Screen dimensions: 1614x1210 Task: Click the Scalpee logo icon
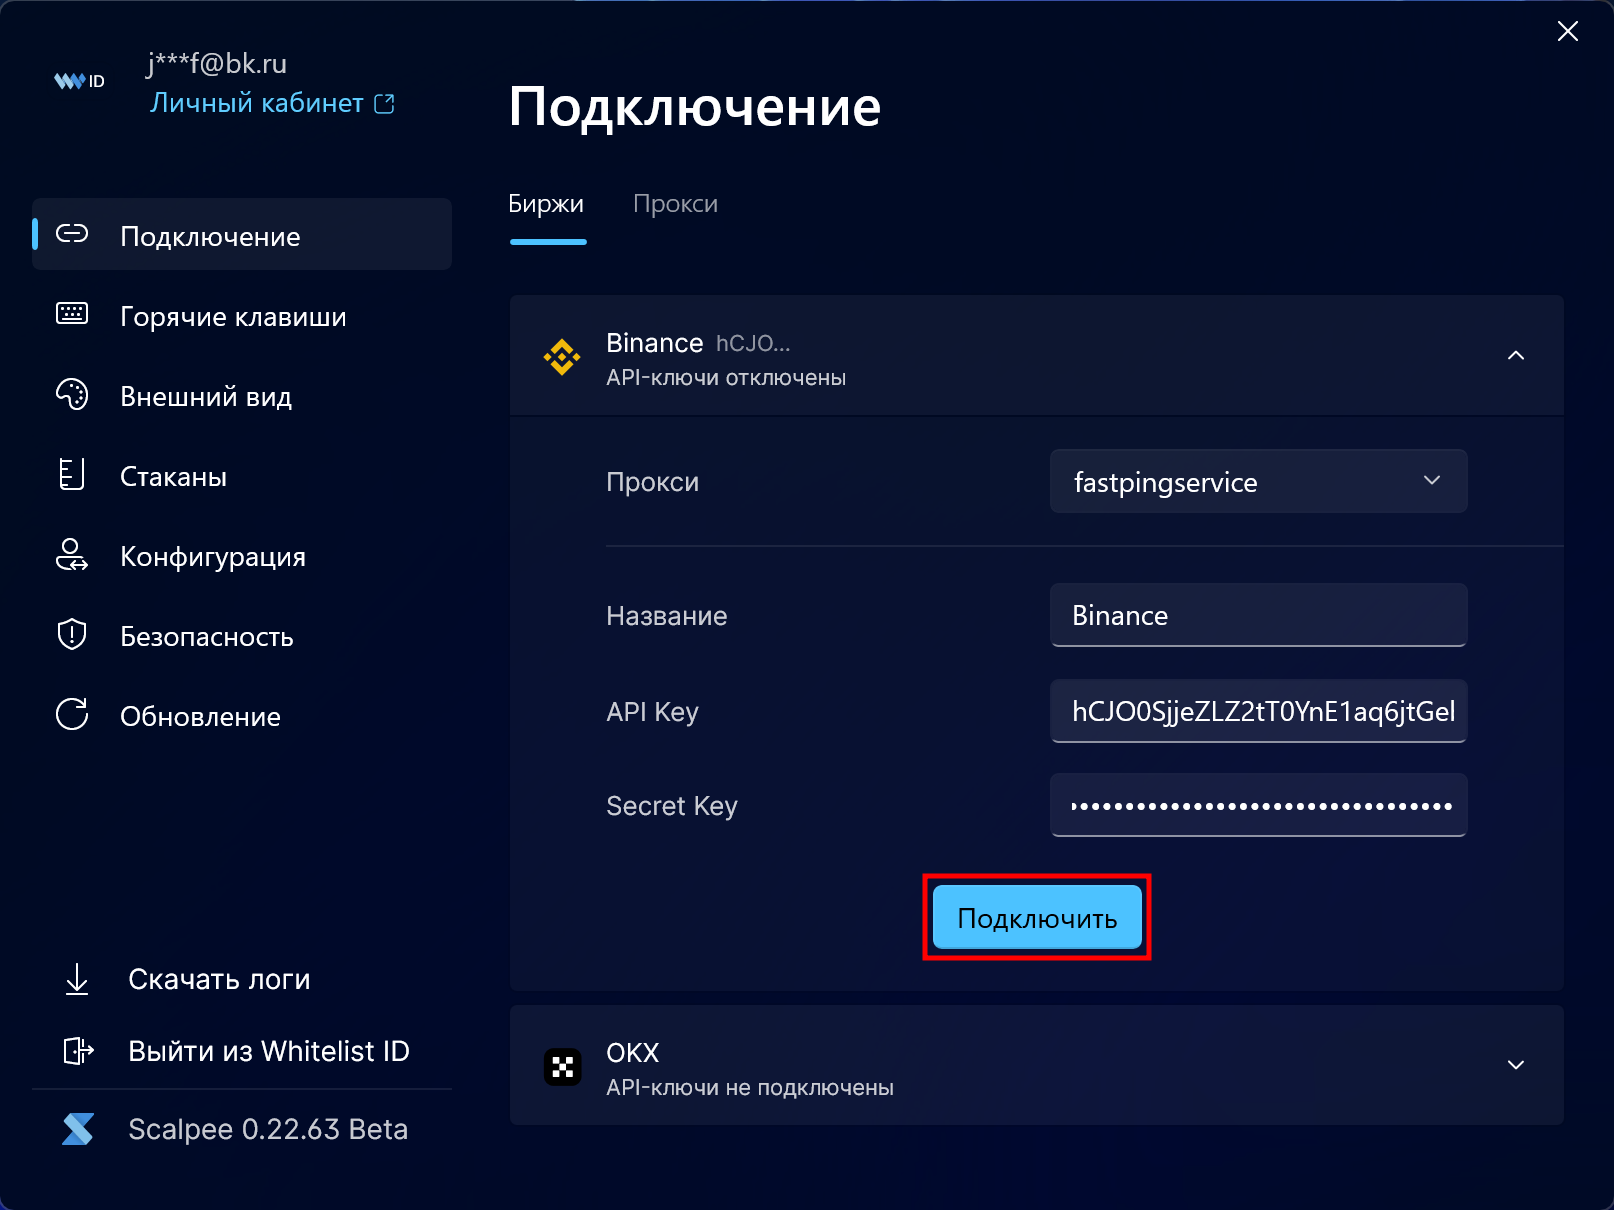point(78,1129)
